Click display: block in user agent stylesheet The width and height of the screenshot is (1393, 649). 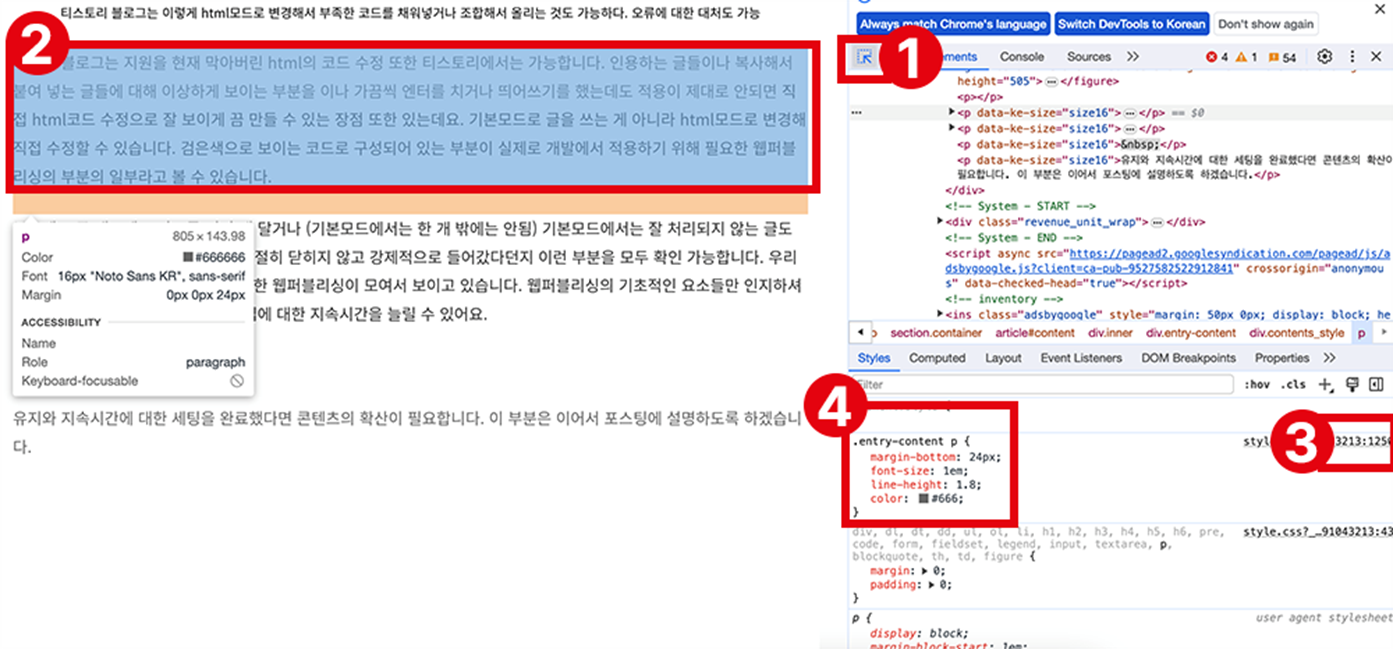918,633
